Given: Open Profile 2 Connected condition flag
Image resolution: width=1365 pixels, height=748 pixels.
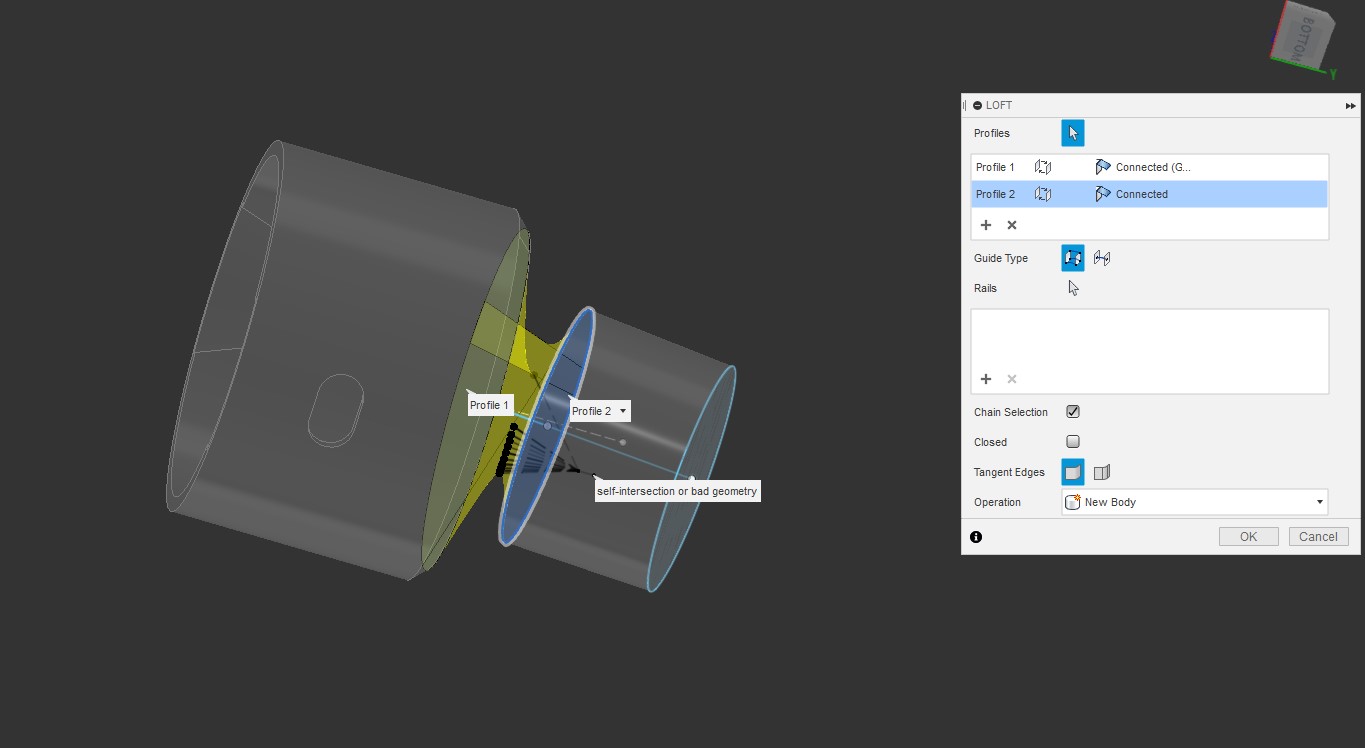Looking at the screenshot, I should 1103,194.
